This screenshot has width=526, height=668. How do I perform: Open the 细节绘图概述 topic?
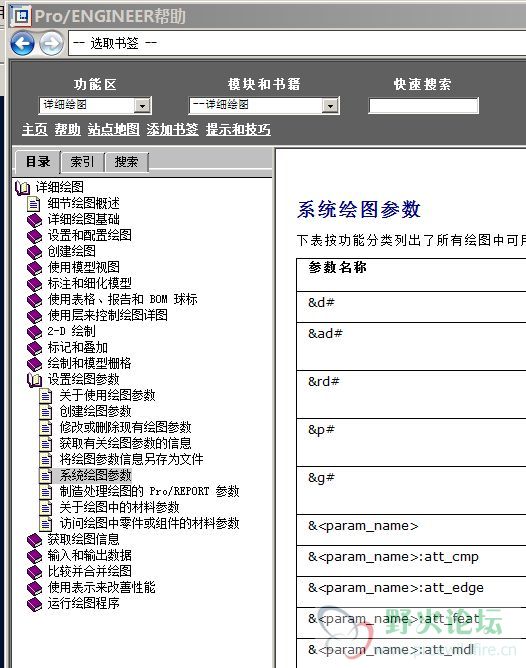click(x=83, y=203)
